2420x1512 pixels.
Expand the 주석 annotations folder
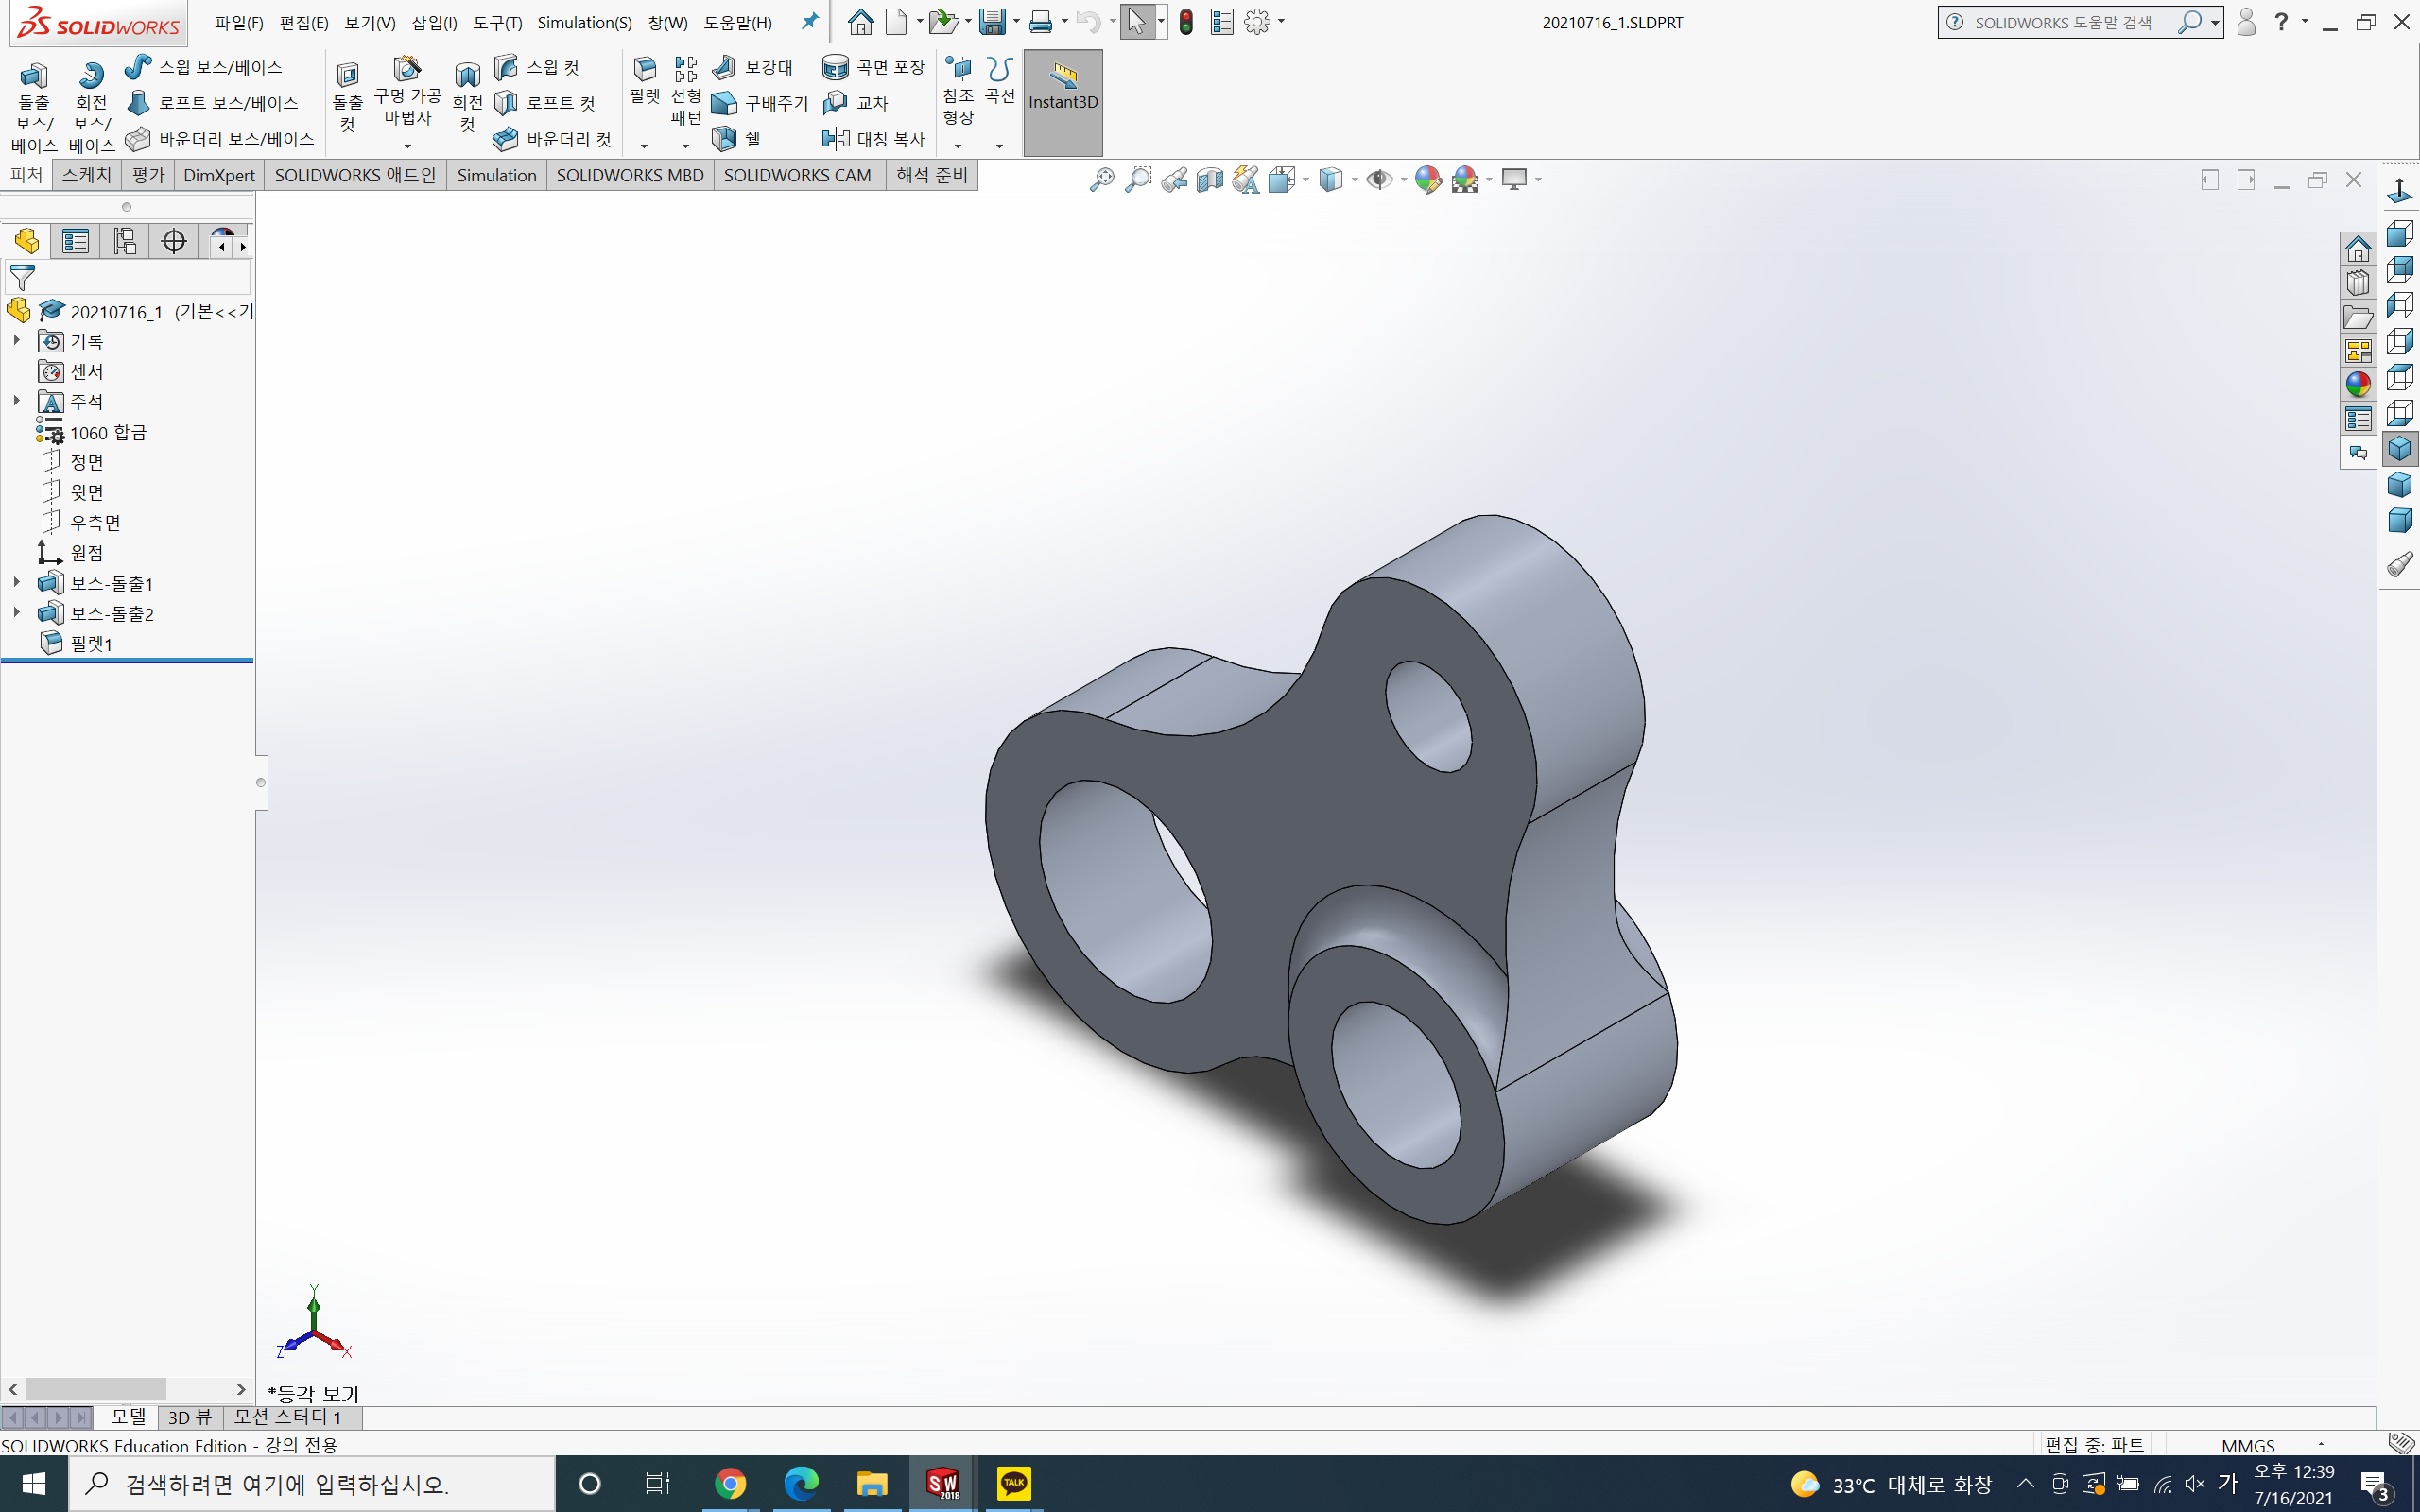[16, 401]
